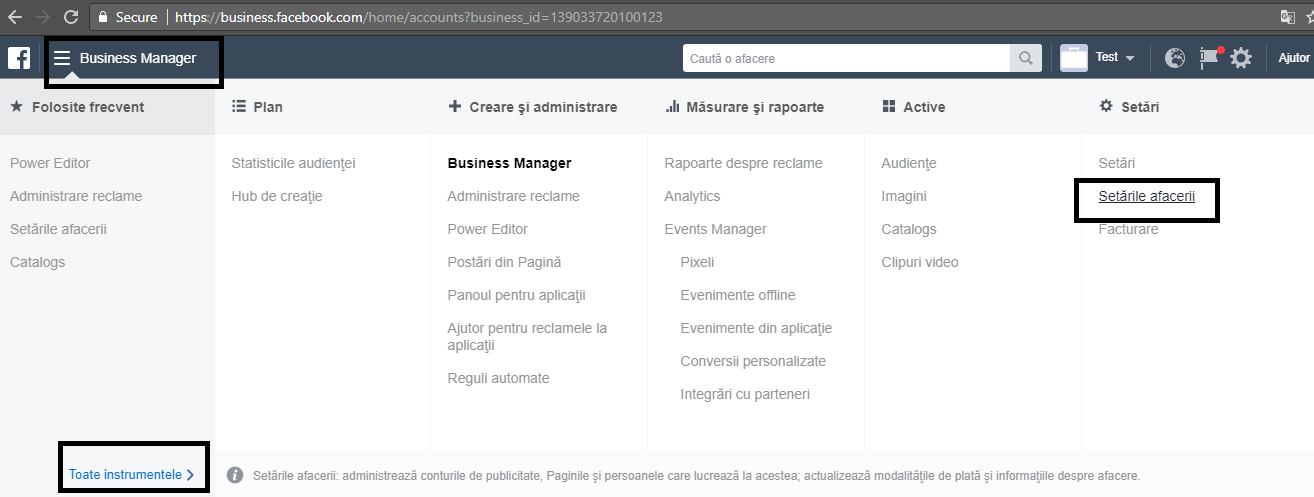Click the Ajutor help link

(1293, 58)
